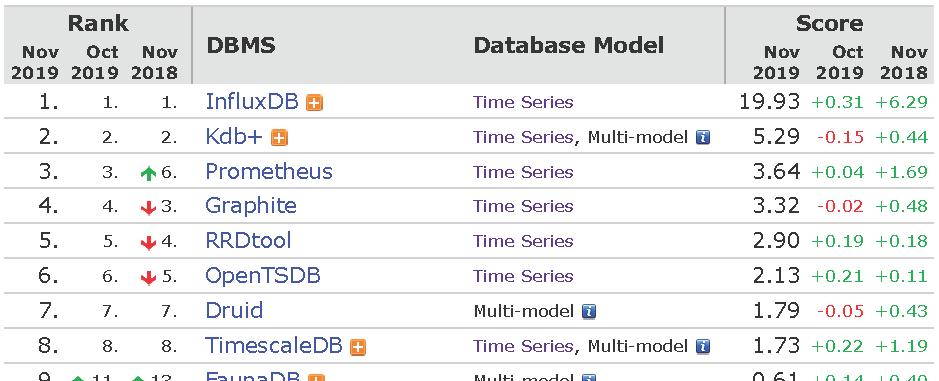Open the RRDtool DBMS link
The height and width of the screenshot is (381, 939).
click(248, 241)
